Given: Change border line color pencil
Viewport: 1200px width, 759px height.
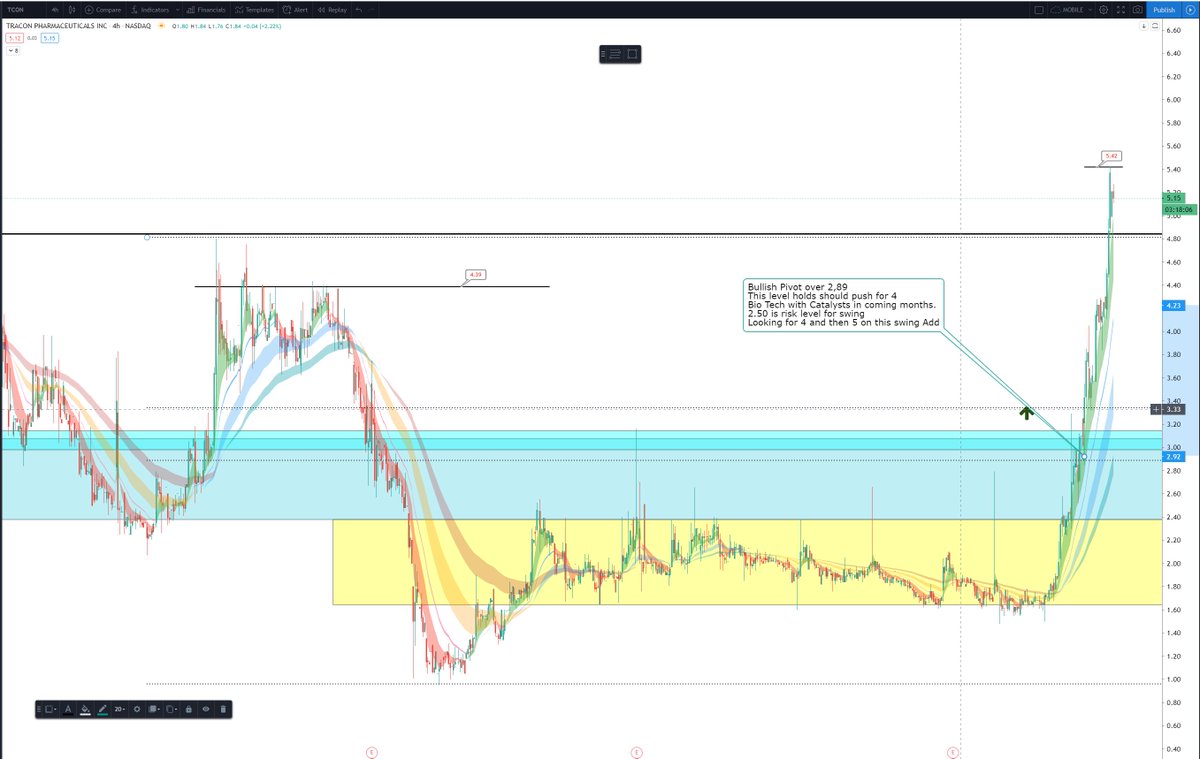Looking at the screenshot, I should click(x=102, y=709).
